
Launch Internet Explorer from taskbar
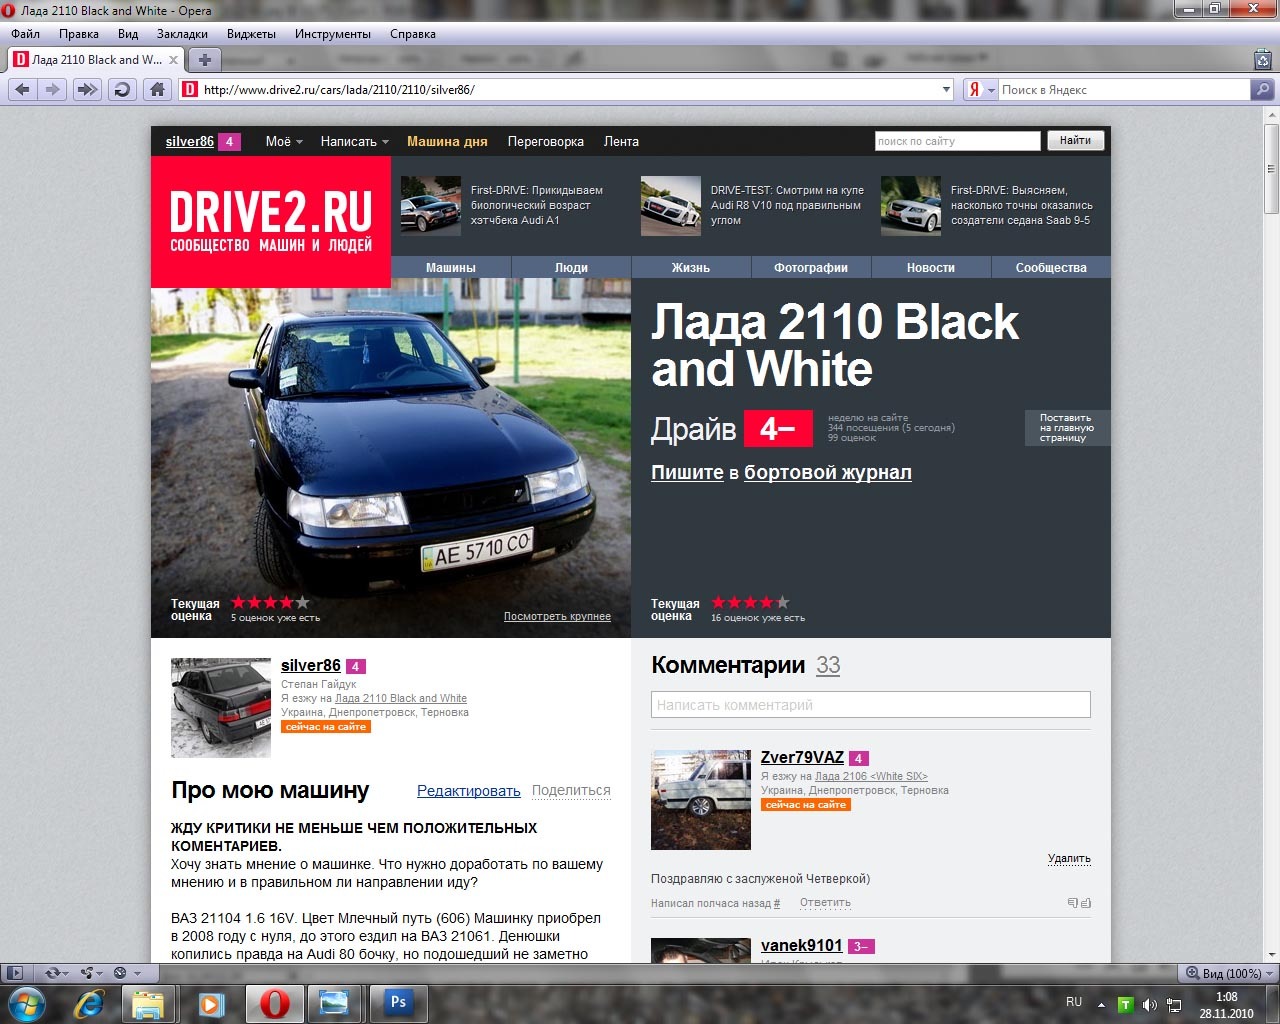[x=91, y=1003]
